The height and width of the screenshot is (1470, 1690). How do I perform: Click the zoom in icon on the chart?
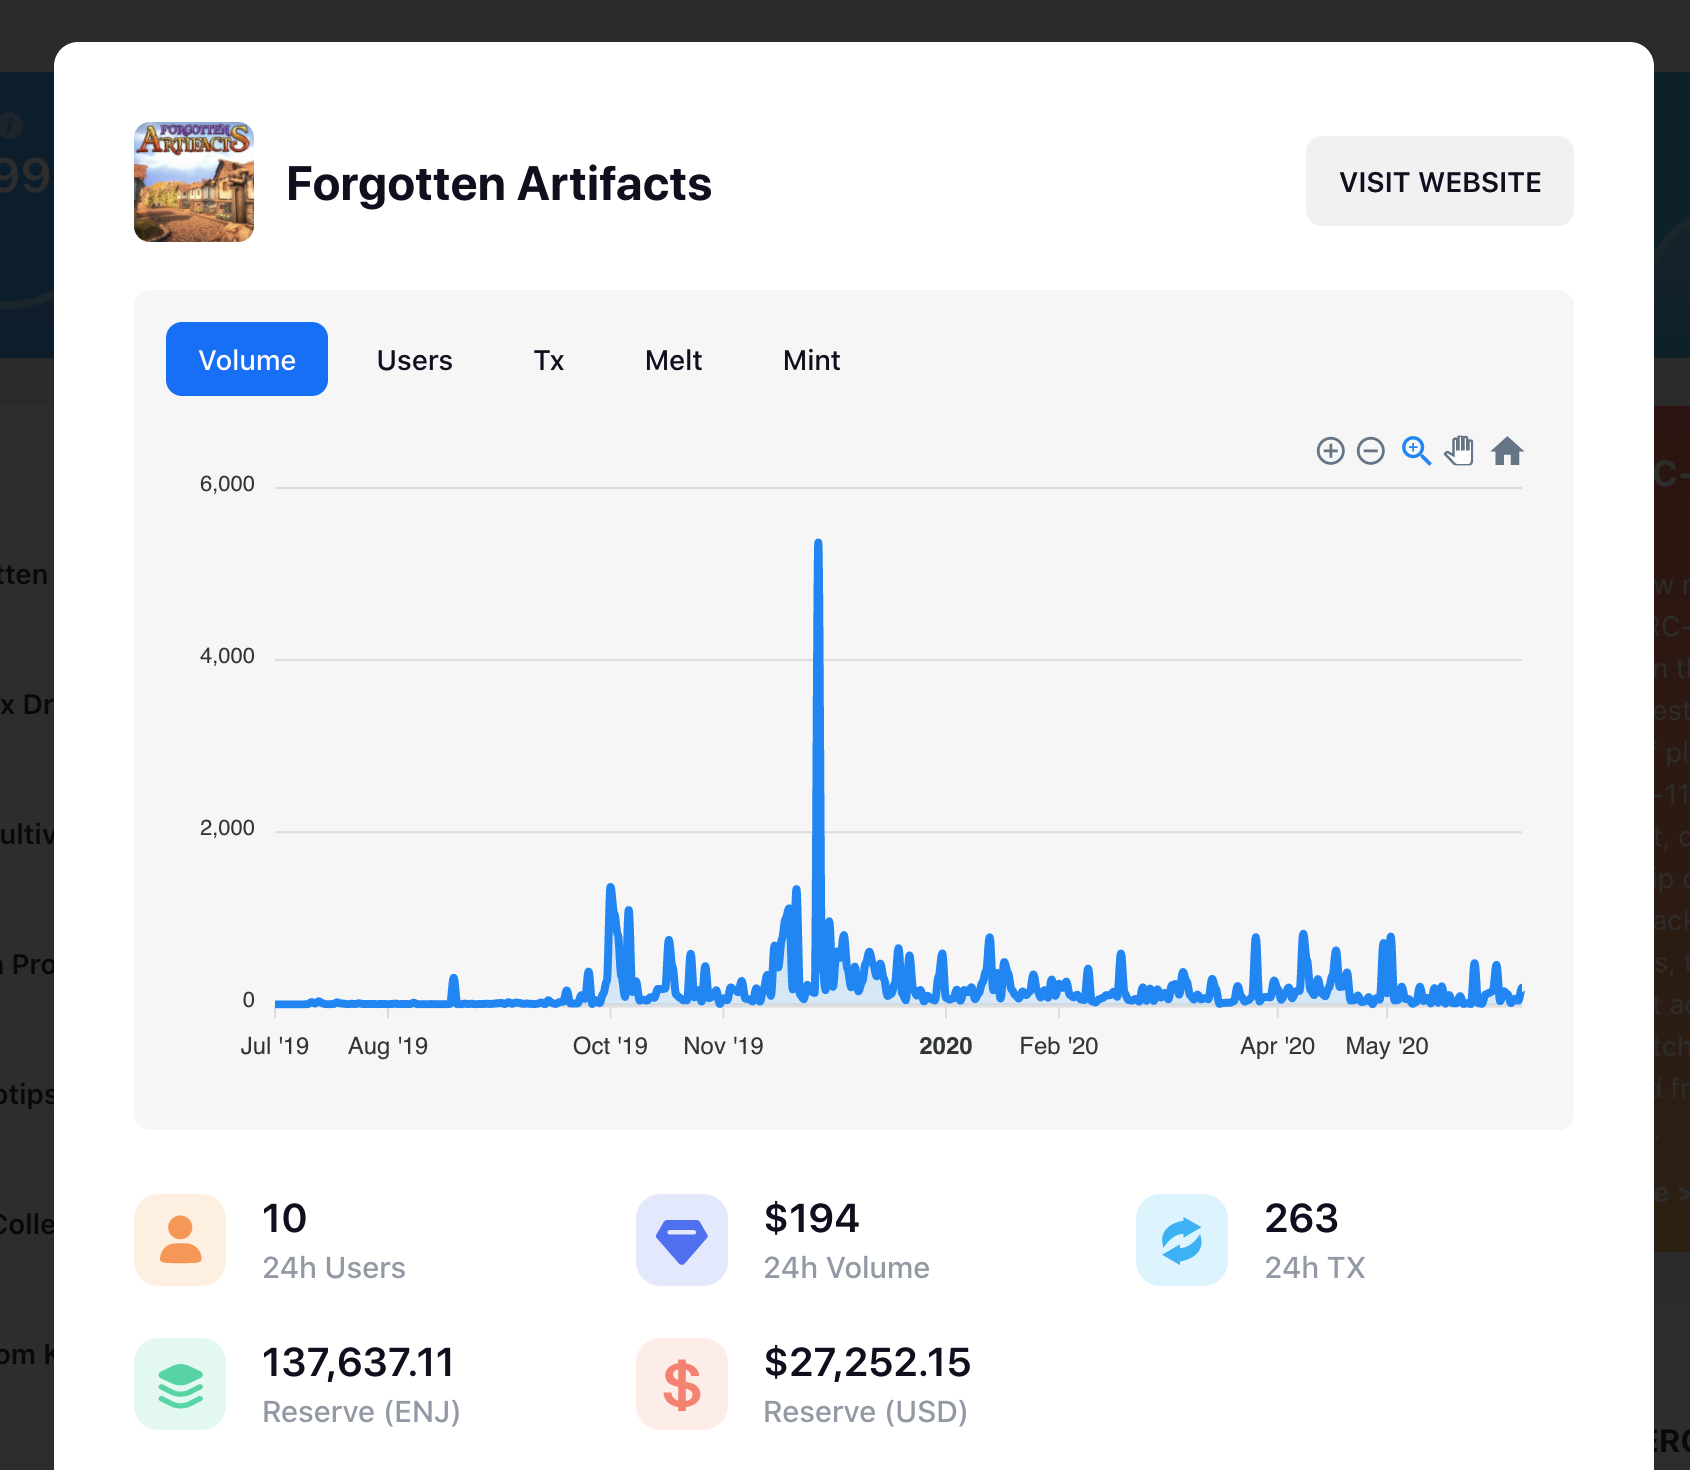(x=1331, y=451)
